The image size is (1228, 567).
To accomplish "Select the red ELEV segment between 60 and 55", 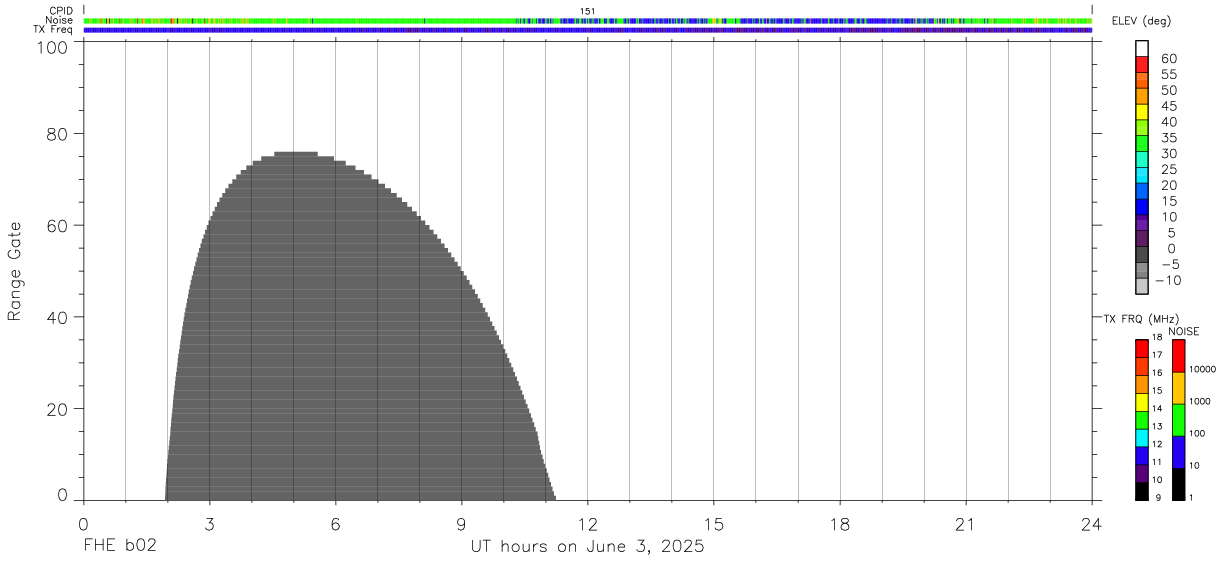I will (1142, 64).
